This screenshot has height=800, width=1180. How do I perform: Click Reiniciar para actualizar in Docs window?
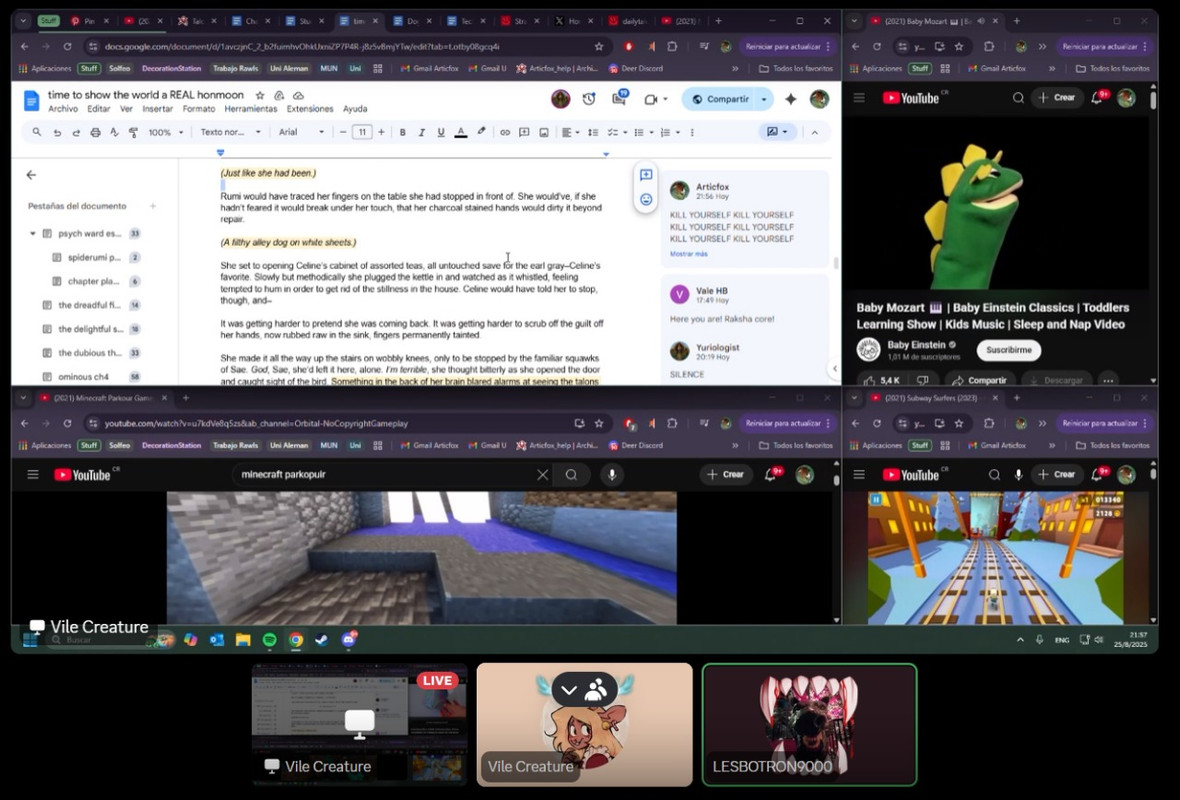click(786, 47)
